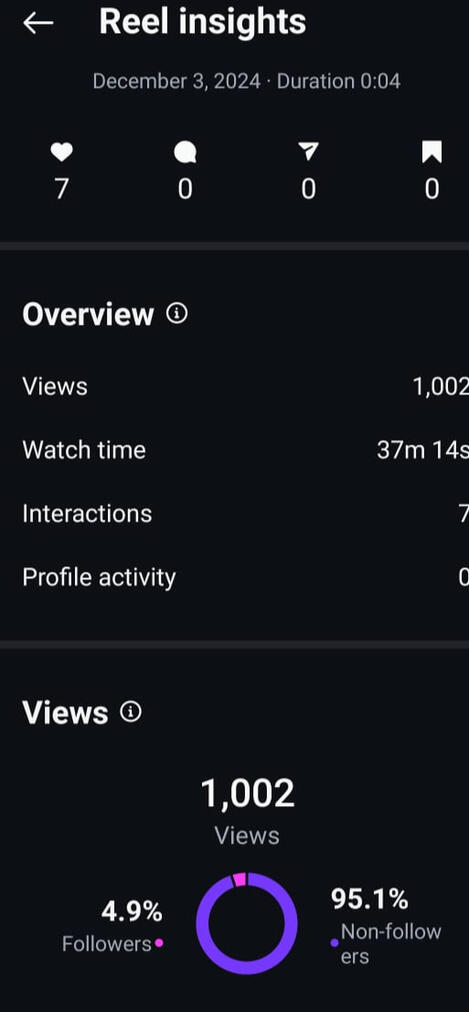Select the Profile activity row
The width and height of the screenshot is (469, 1012).
(x=245, y=577)
